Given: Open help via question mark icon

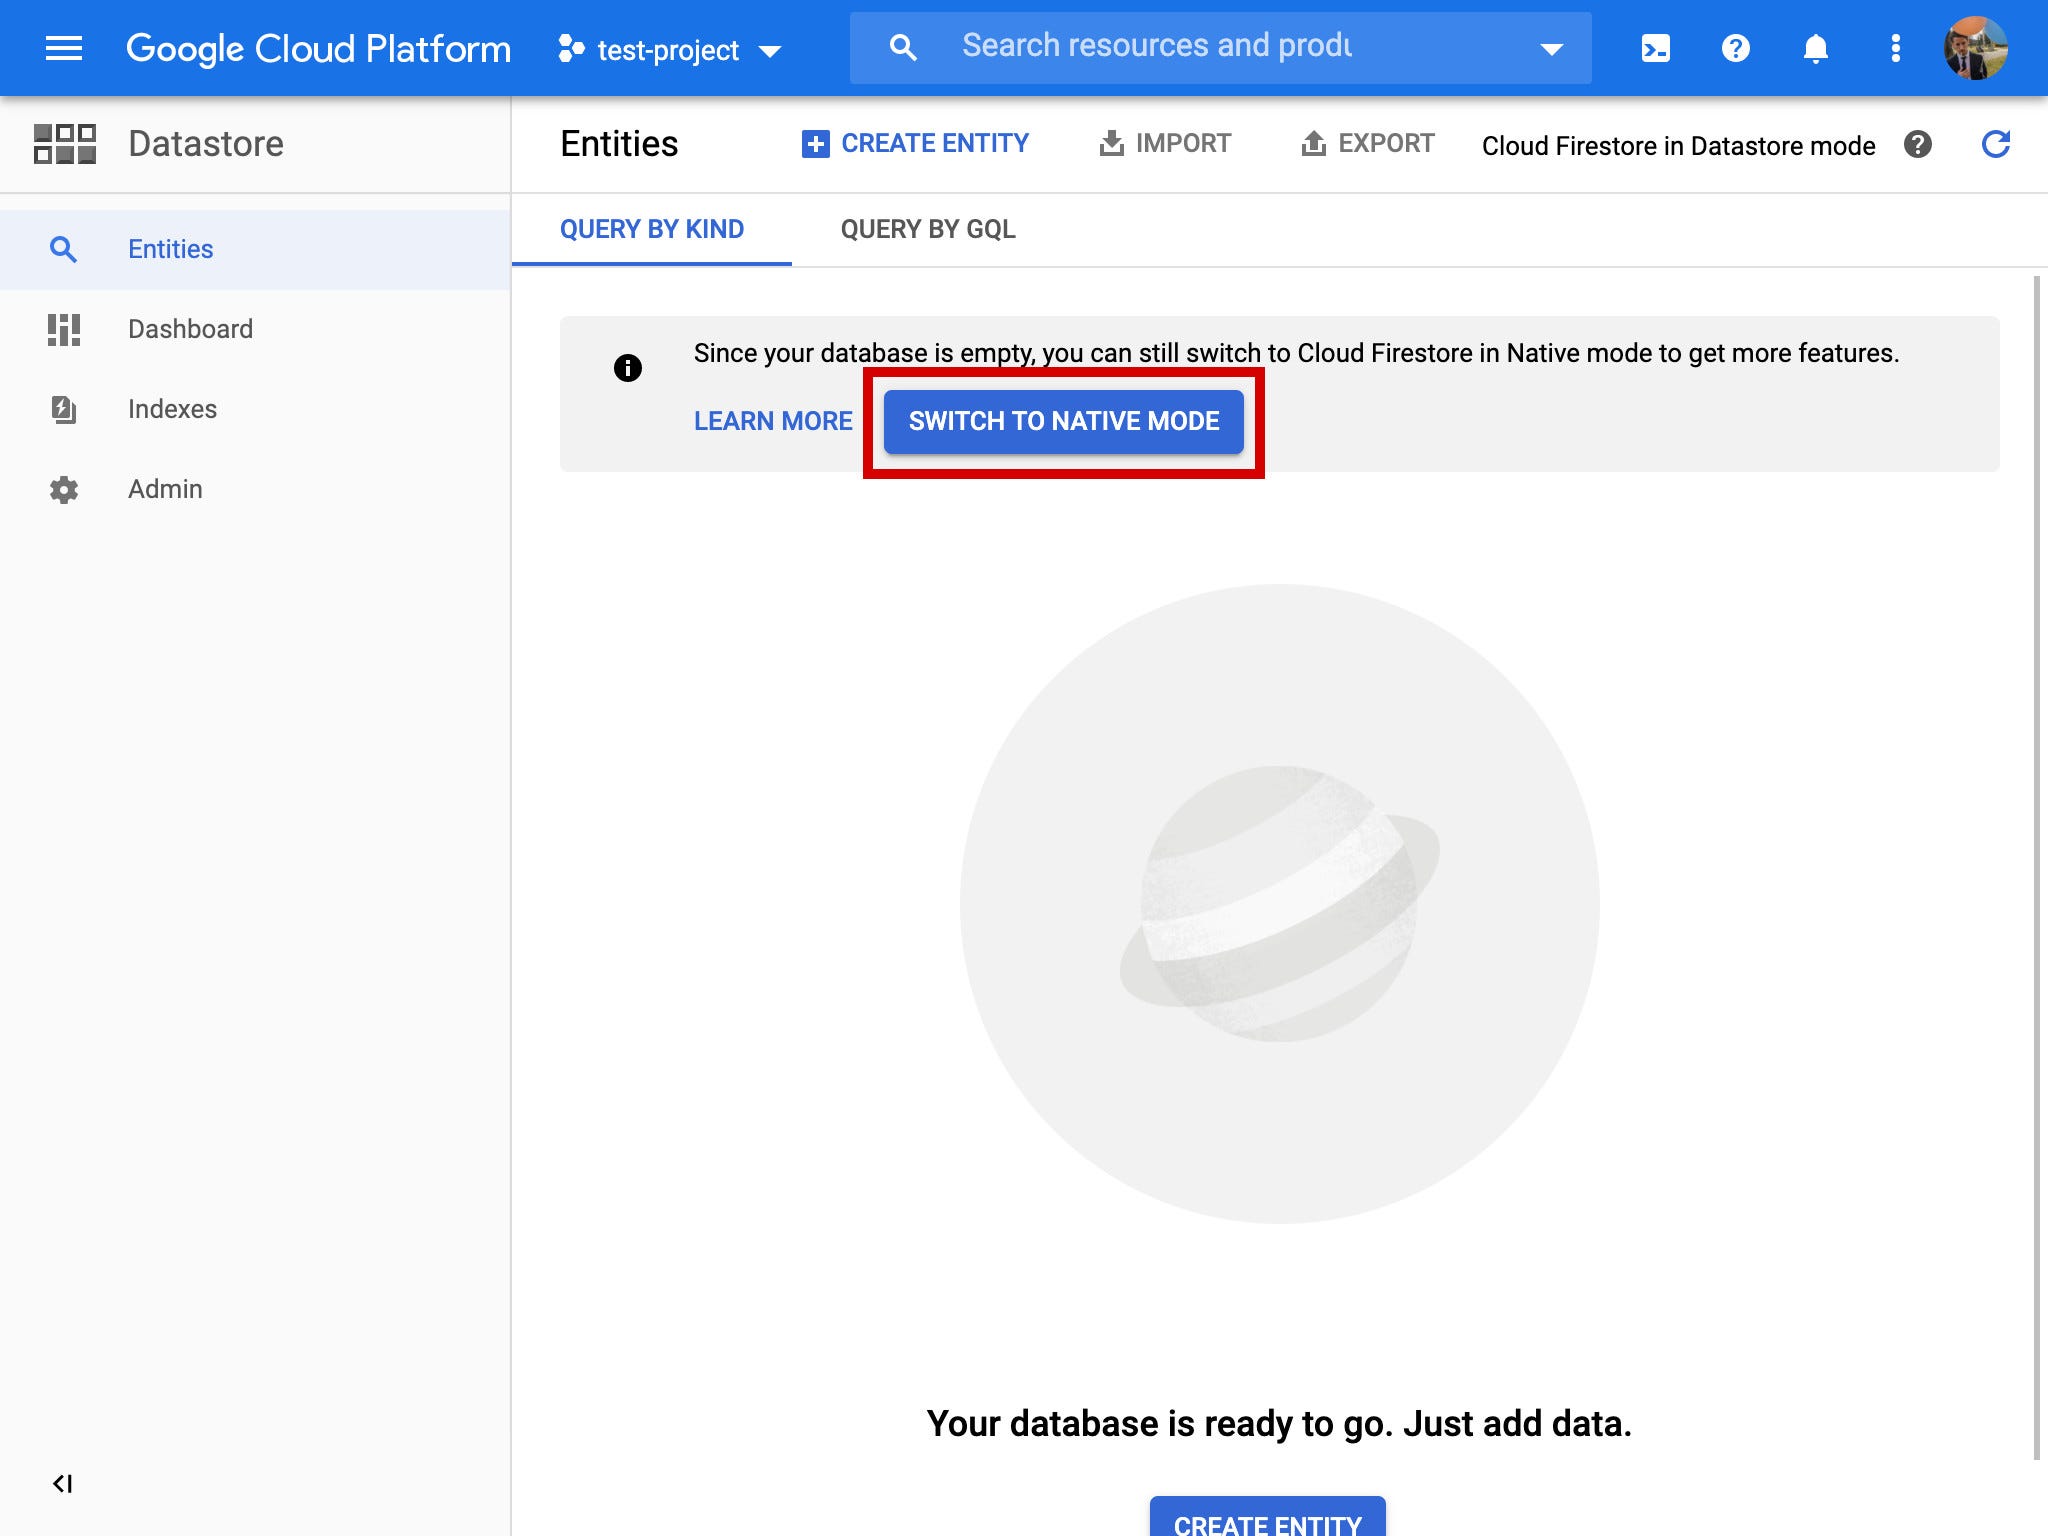Looking at the screenshot, I should (1736, 47).
